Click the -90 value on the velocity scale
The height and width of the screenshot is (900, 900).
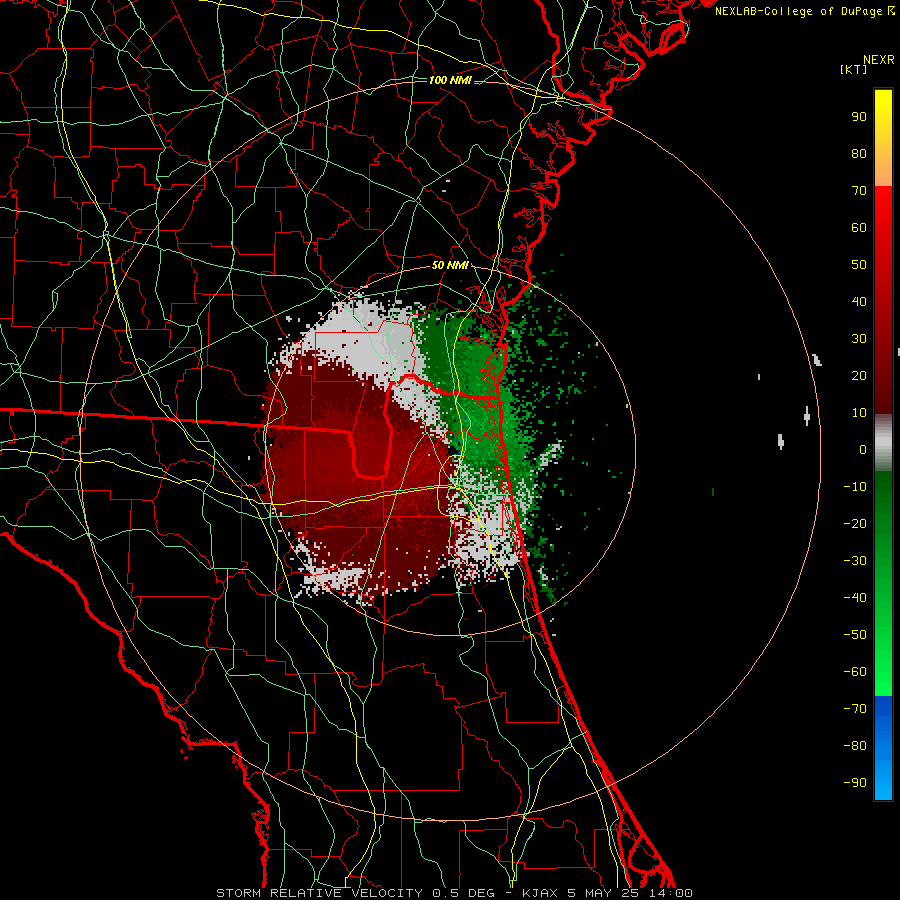point(855,783)
